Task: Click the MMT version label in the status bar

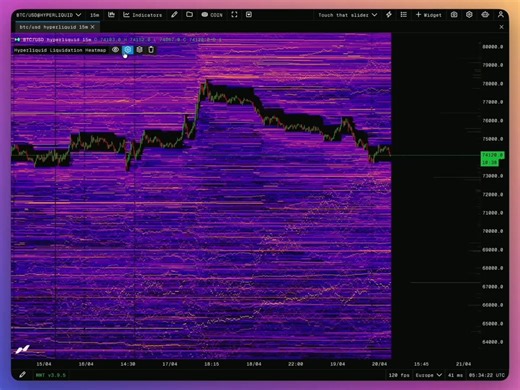Action: (x=51, y=375)
